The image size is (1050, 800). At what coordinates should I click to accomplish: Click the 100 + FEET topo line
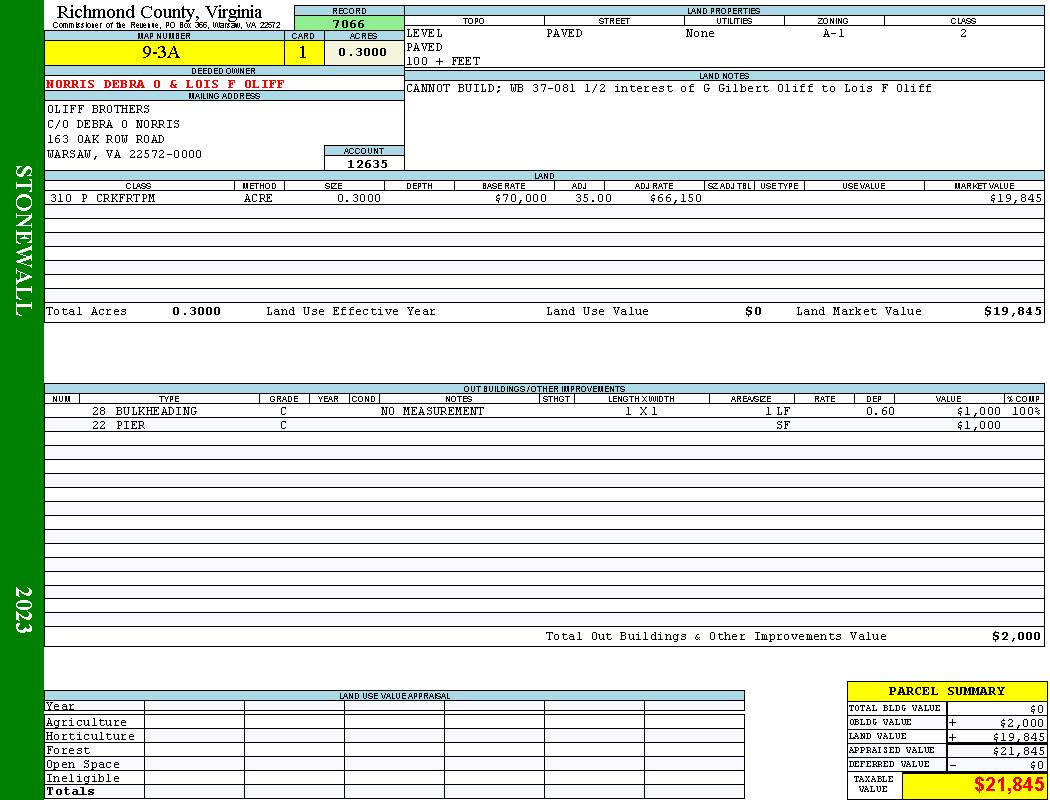coord(443,61)
